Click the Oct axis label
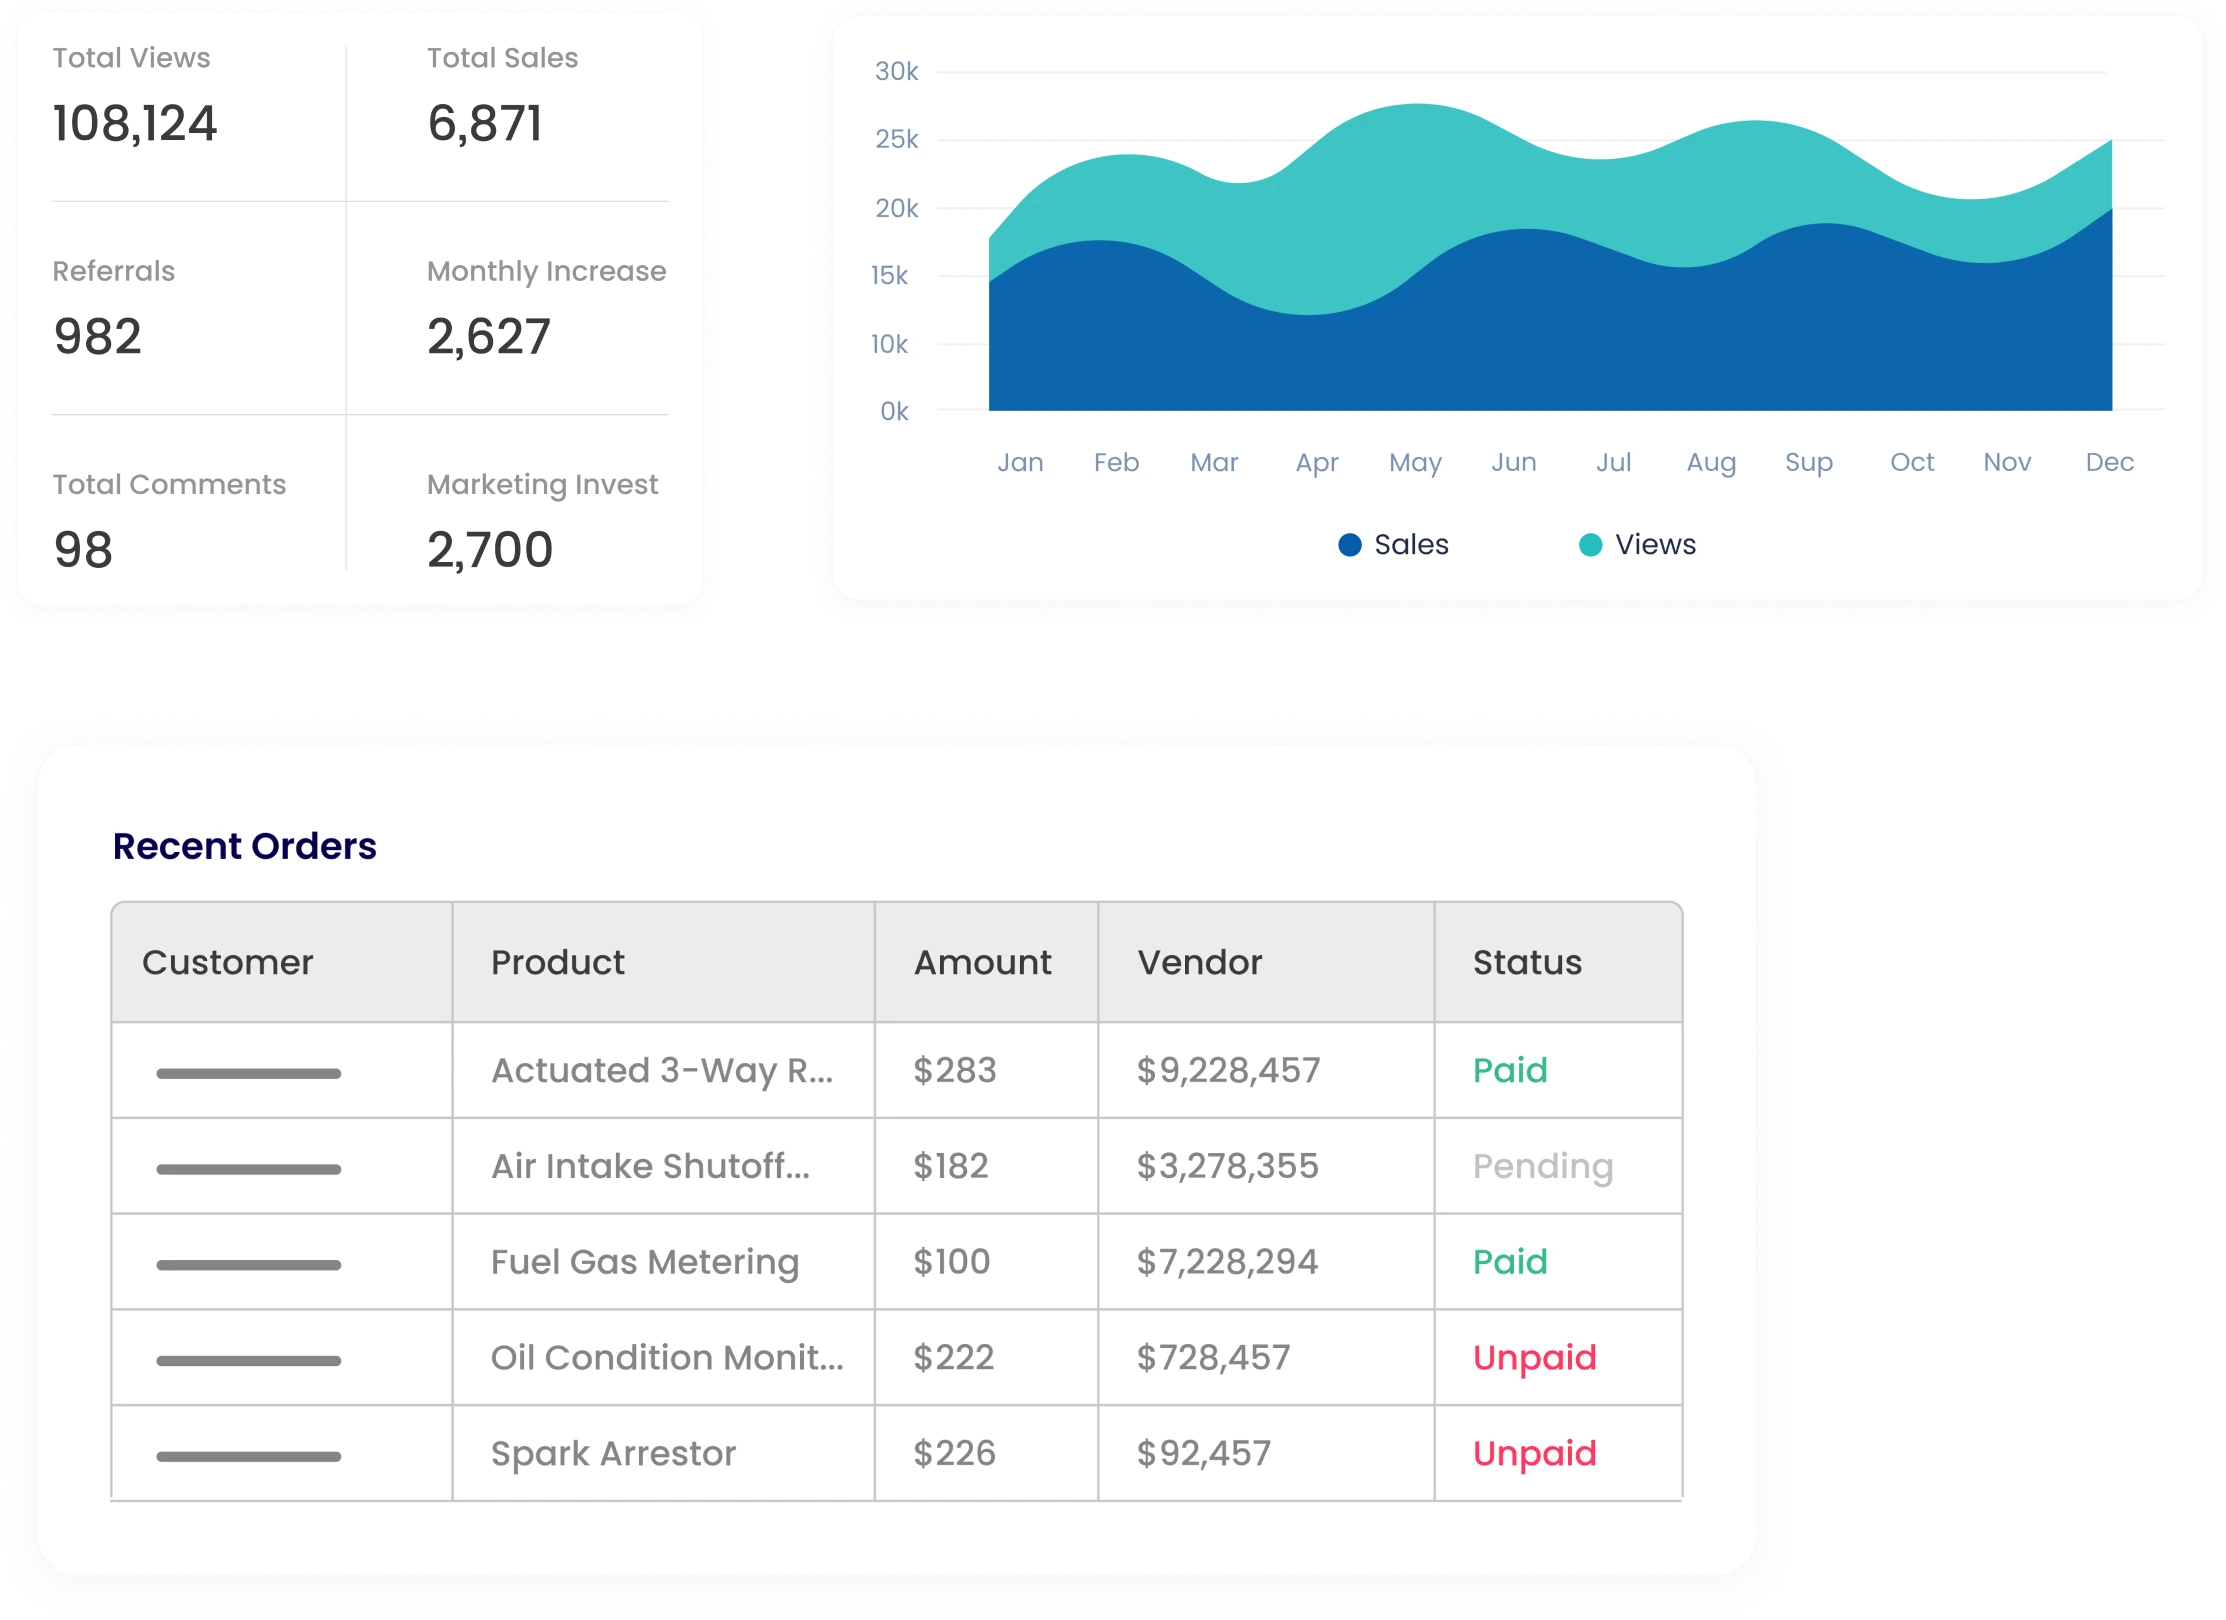 [1912, 463]
